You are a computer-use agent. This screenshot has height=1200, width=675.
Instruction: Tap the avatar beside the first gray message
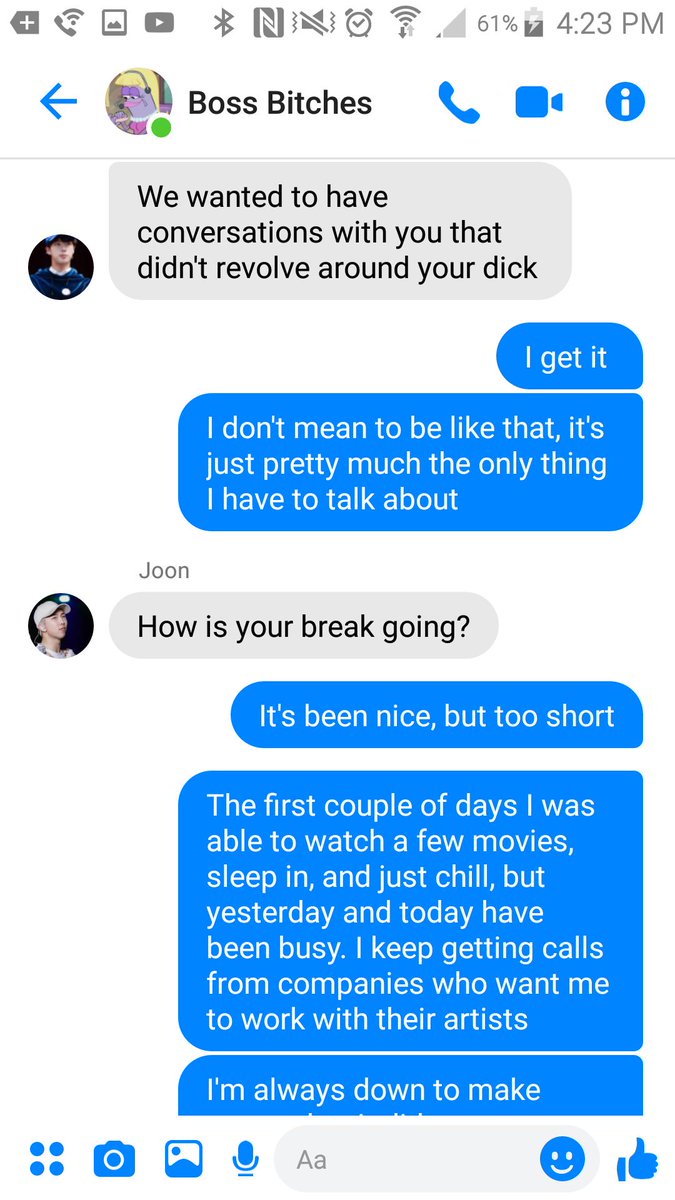(61, 267)
